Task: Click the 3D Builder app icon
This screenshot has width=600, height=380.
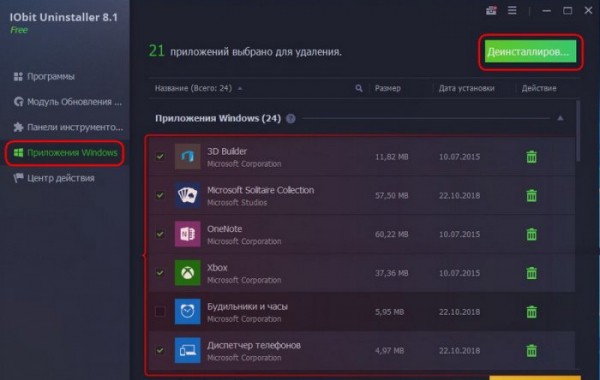Action: [x=188, y=157]
